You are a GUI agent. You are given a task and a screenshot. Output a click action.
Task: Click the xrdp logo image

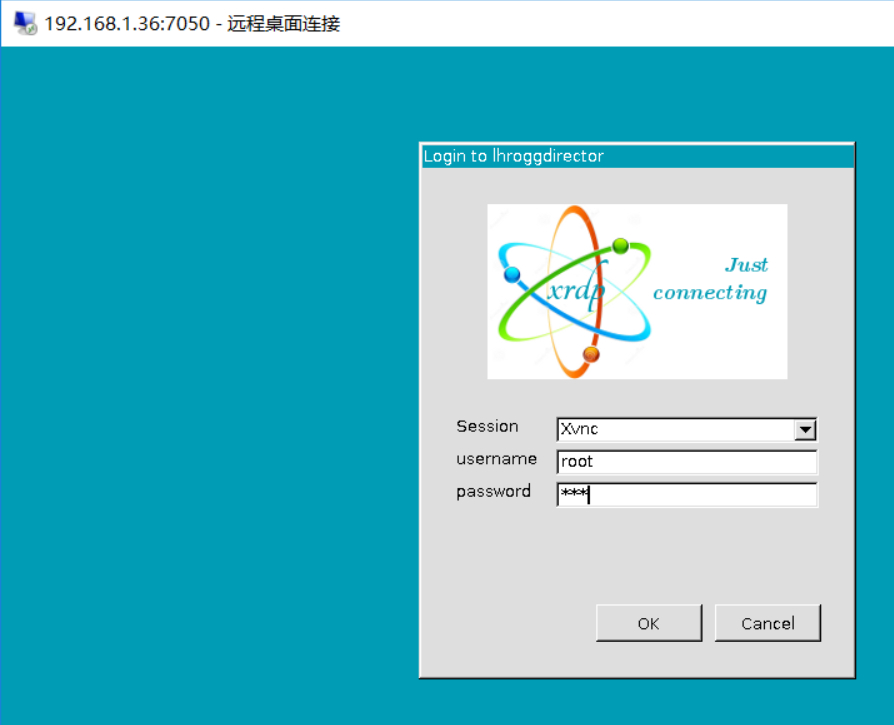(x=637, y=291)
